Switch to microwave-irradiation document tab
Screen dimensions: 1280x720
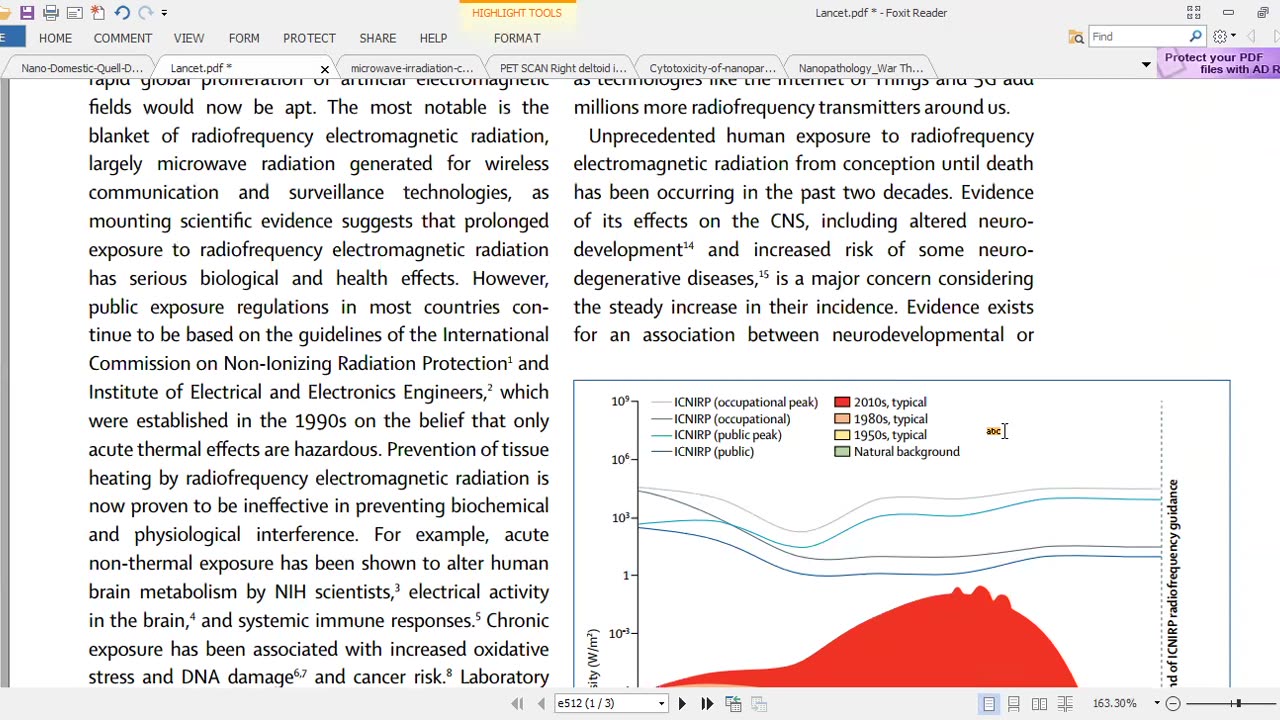412,68
